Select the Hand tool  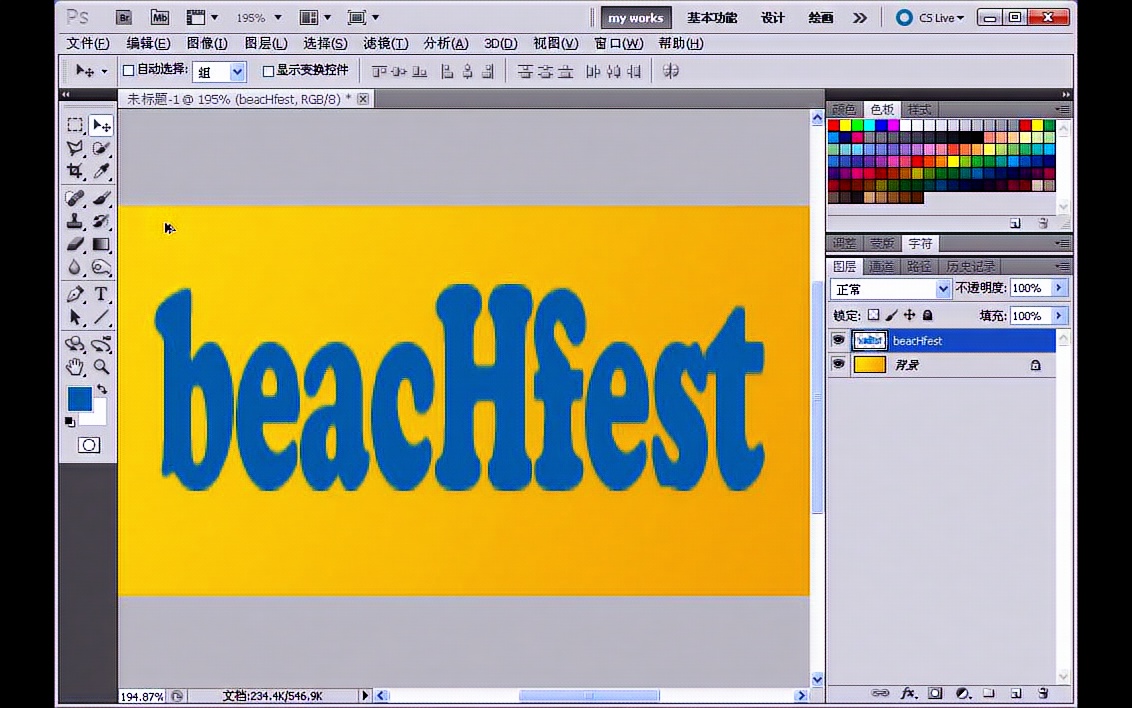[x=75, y=367]
